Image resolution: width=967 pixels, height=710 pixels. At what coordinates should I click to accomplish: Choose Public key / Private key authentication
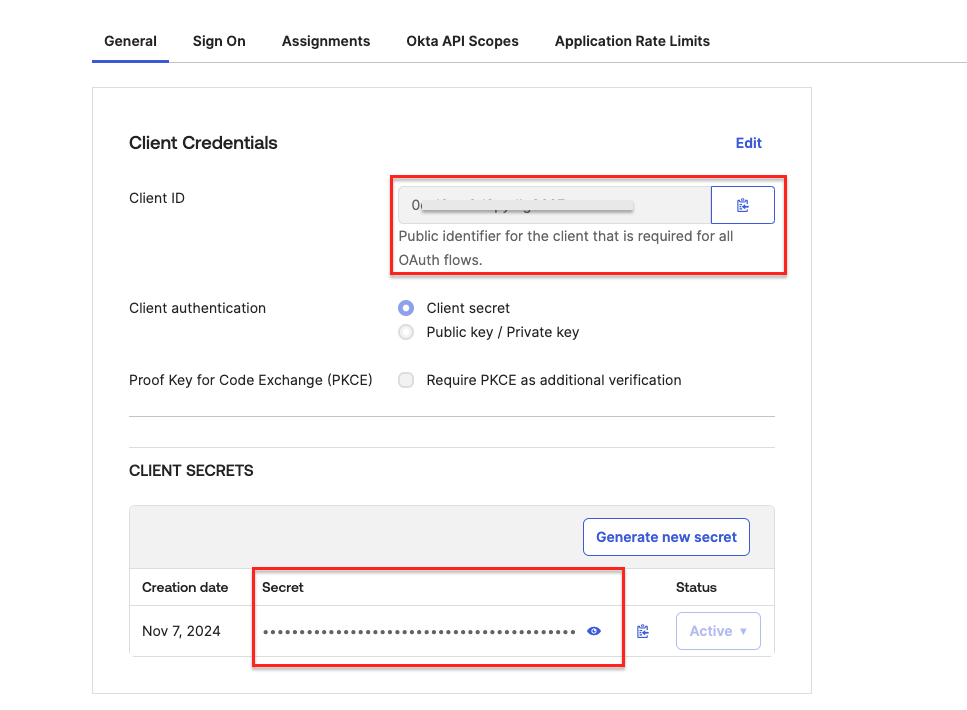[406, 332]
